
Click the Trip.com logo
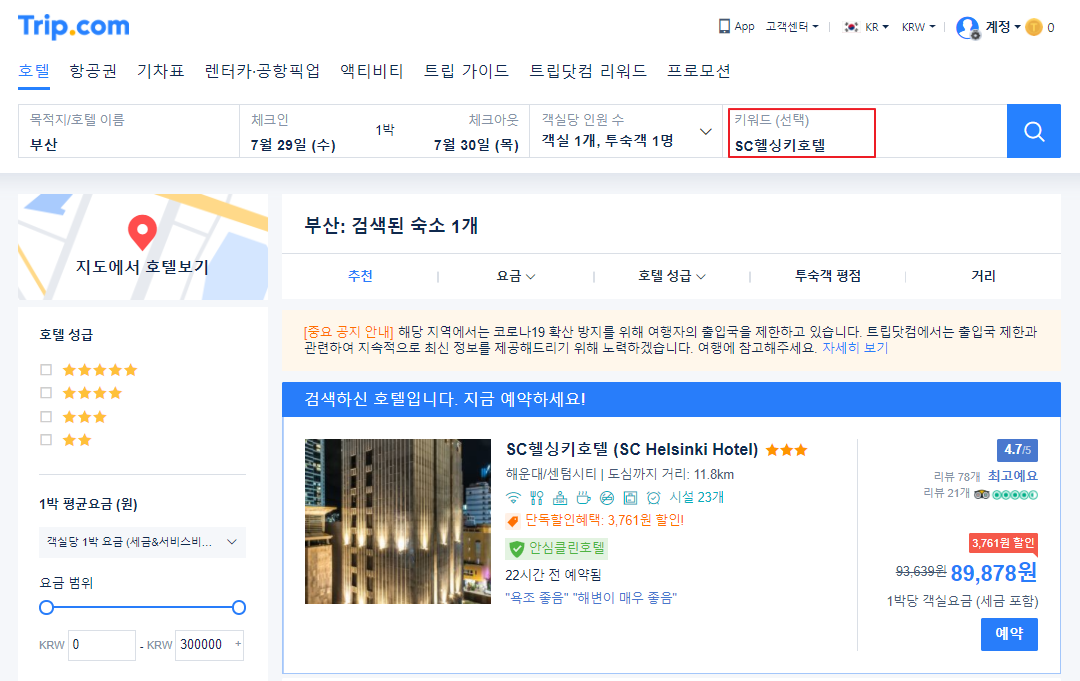coord(74,27)
